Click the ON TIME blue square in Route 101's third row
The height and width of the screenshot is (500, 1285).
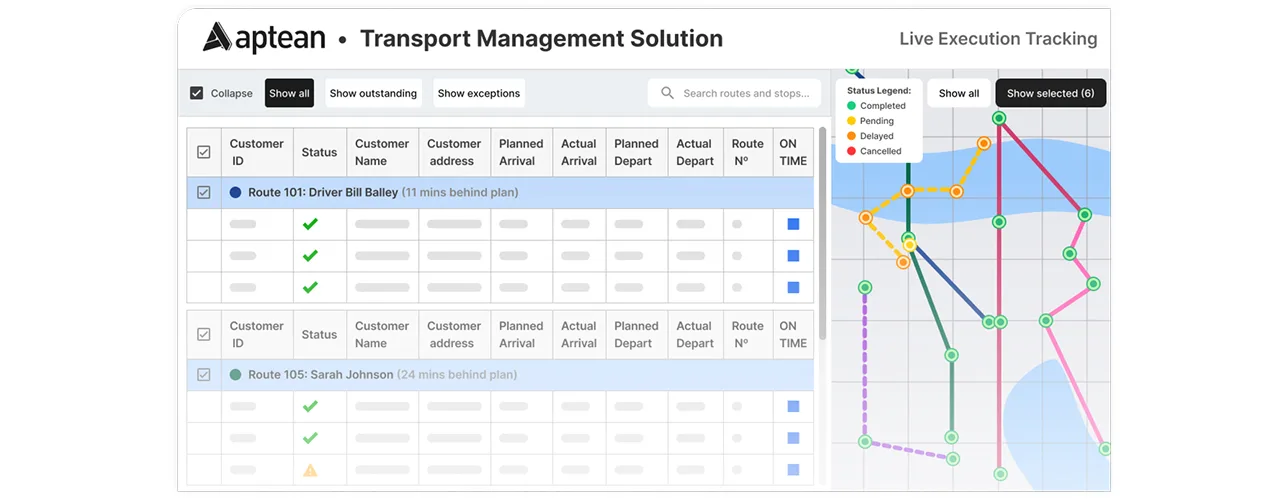793,287
